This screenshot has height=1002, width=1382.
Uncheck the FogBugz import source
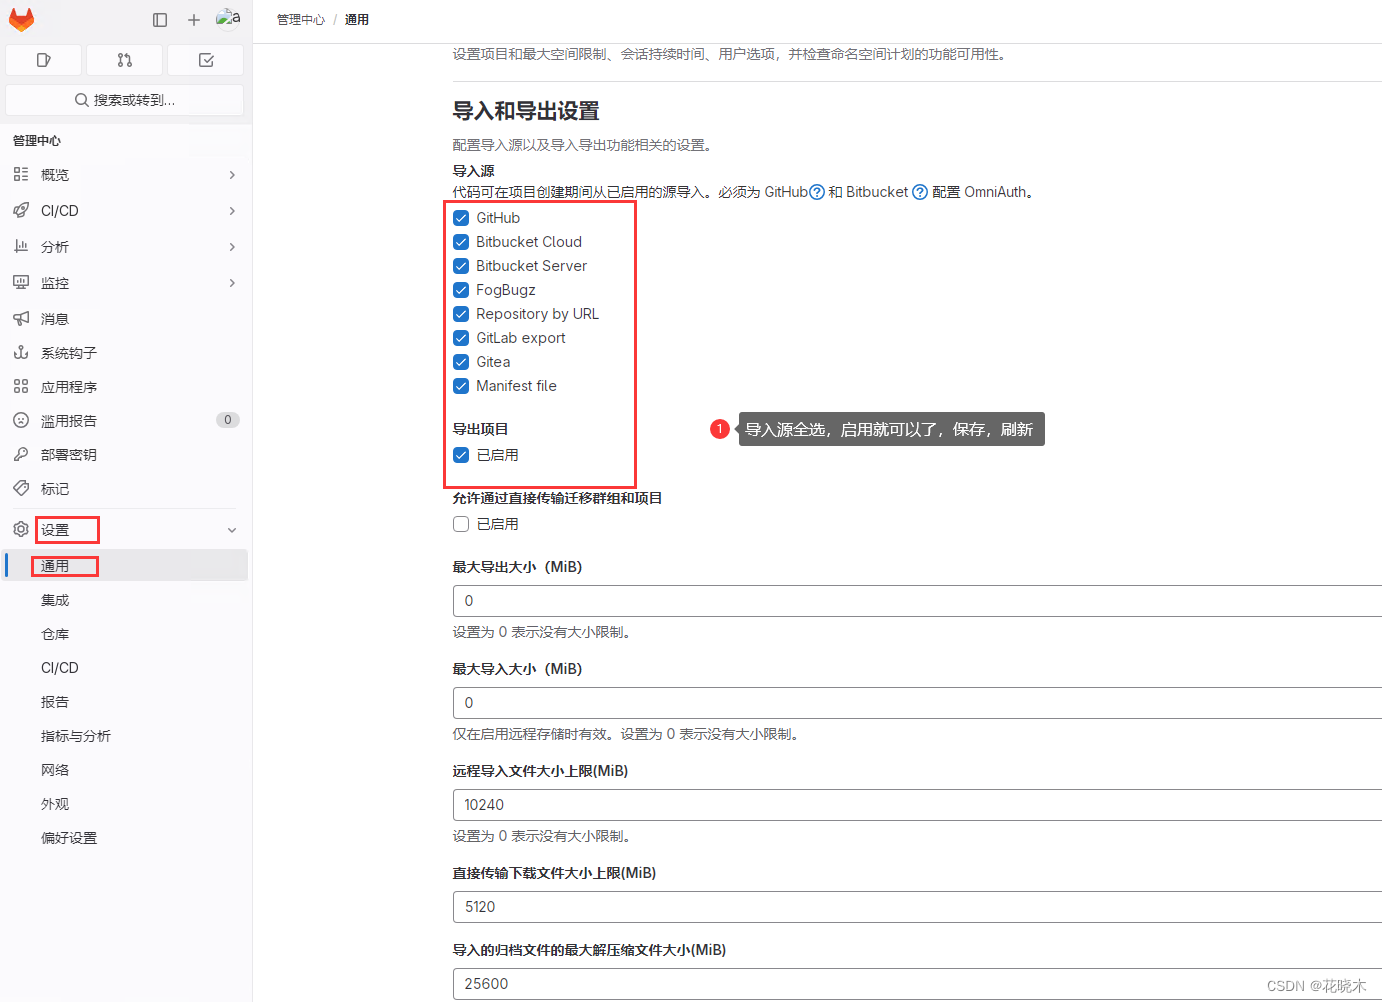point(461,290)
